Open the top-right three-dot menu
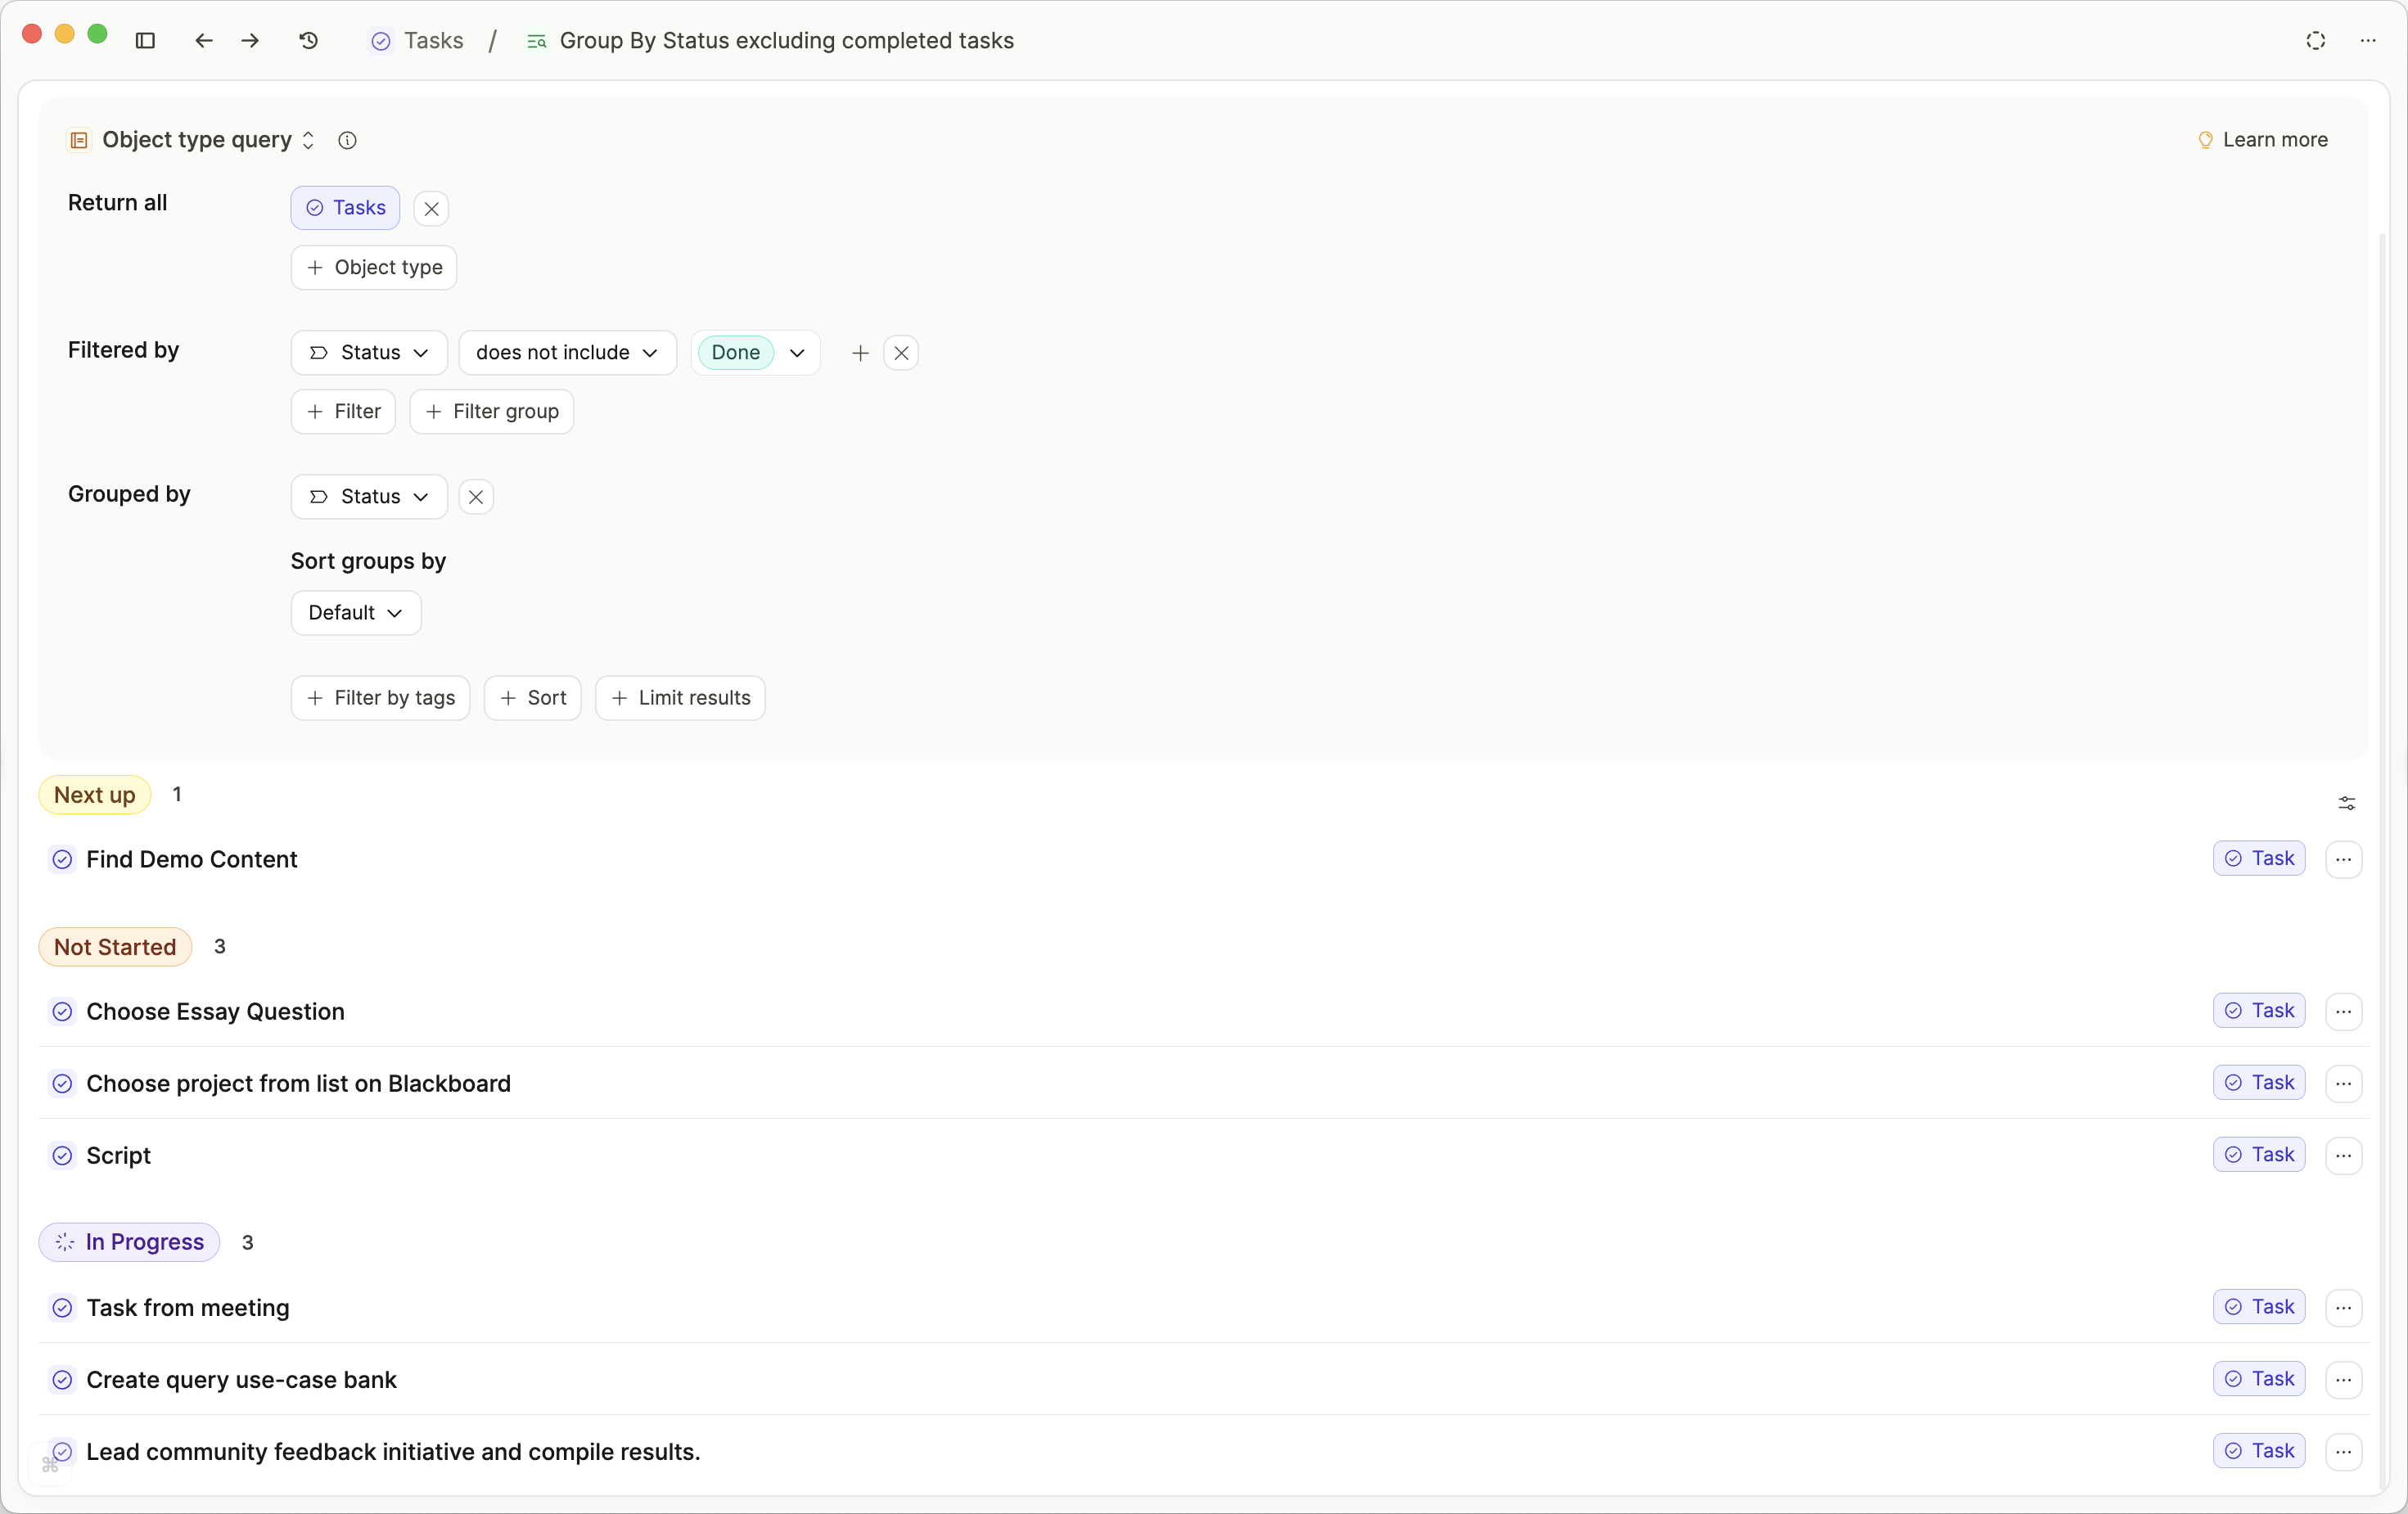This screenshot has height=1514, width=2408. 2367,40
